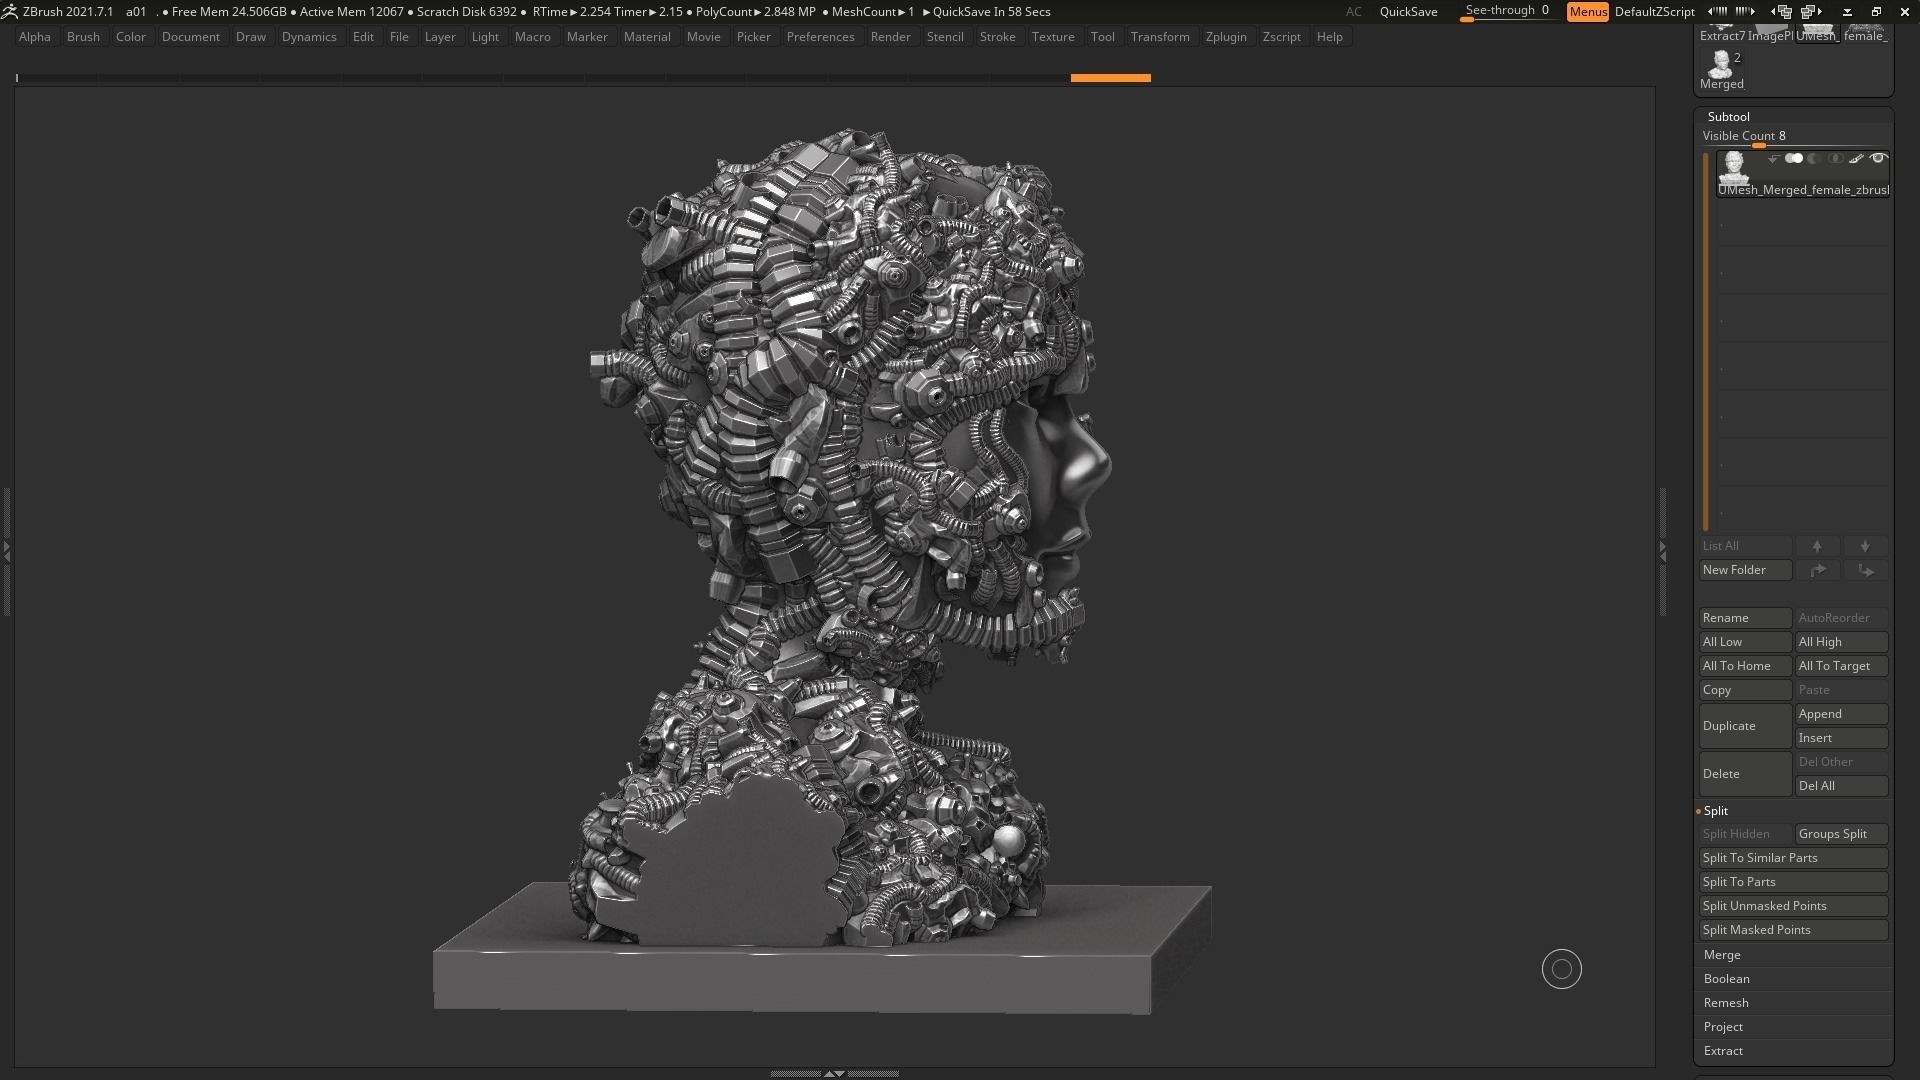Toggle polypaint brush icon on subtool
The height and width of the screenshot is (1080, 1920).
pos(1856,158)
